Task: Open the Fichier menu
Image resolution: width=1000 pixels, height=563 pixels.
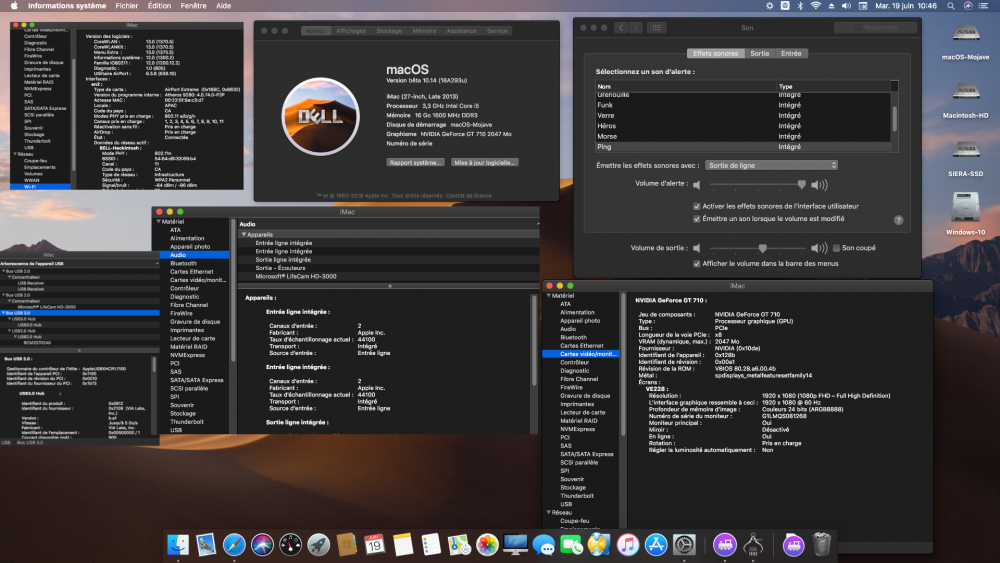Action: [x=126, y=6]
